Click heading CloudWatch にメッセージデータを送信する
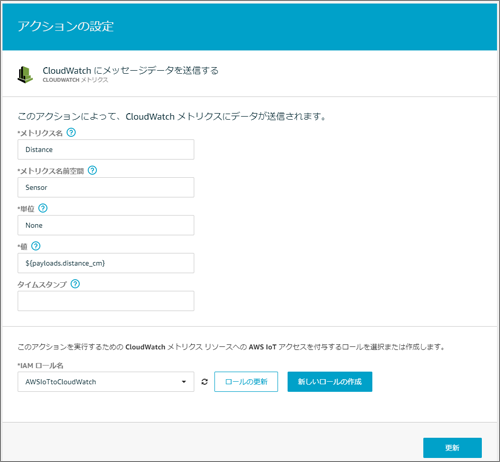Image resolution: width=500 pixels, height=462 pixels. tap(130, 70)
